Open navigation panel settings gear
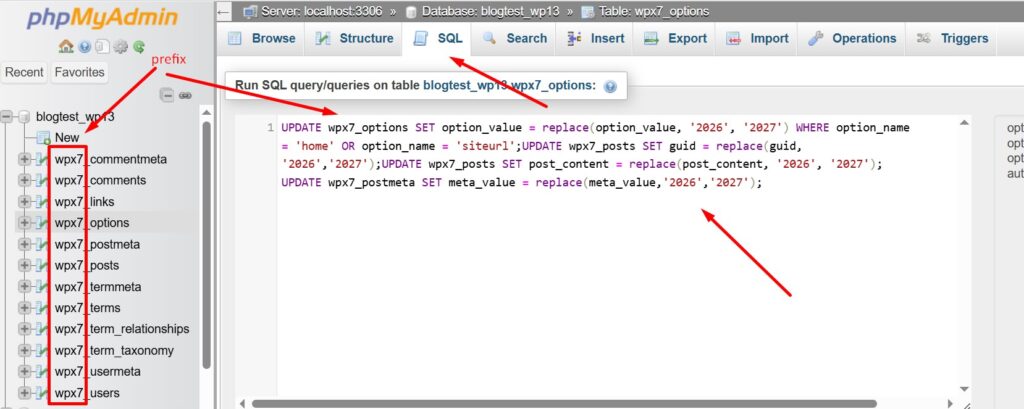Screen dimensions: 1024x409 click(121, 46)
